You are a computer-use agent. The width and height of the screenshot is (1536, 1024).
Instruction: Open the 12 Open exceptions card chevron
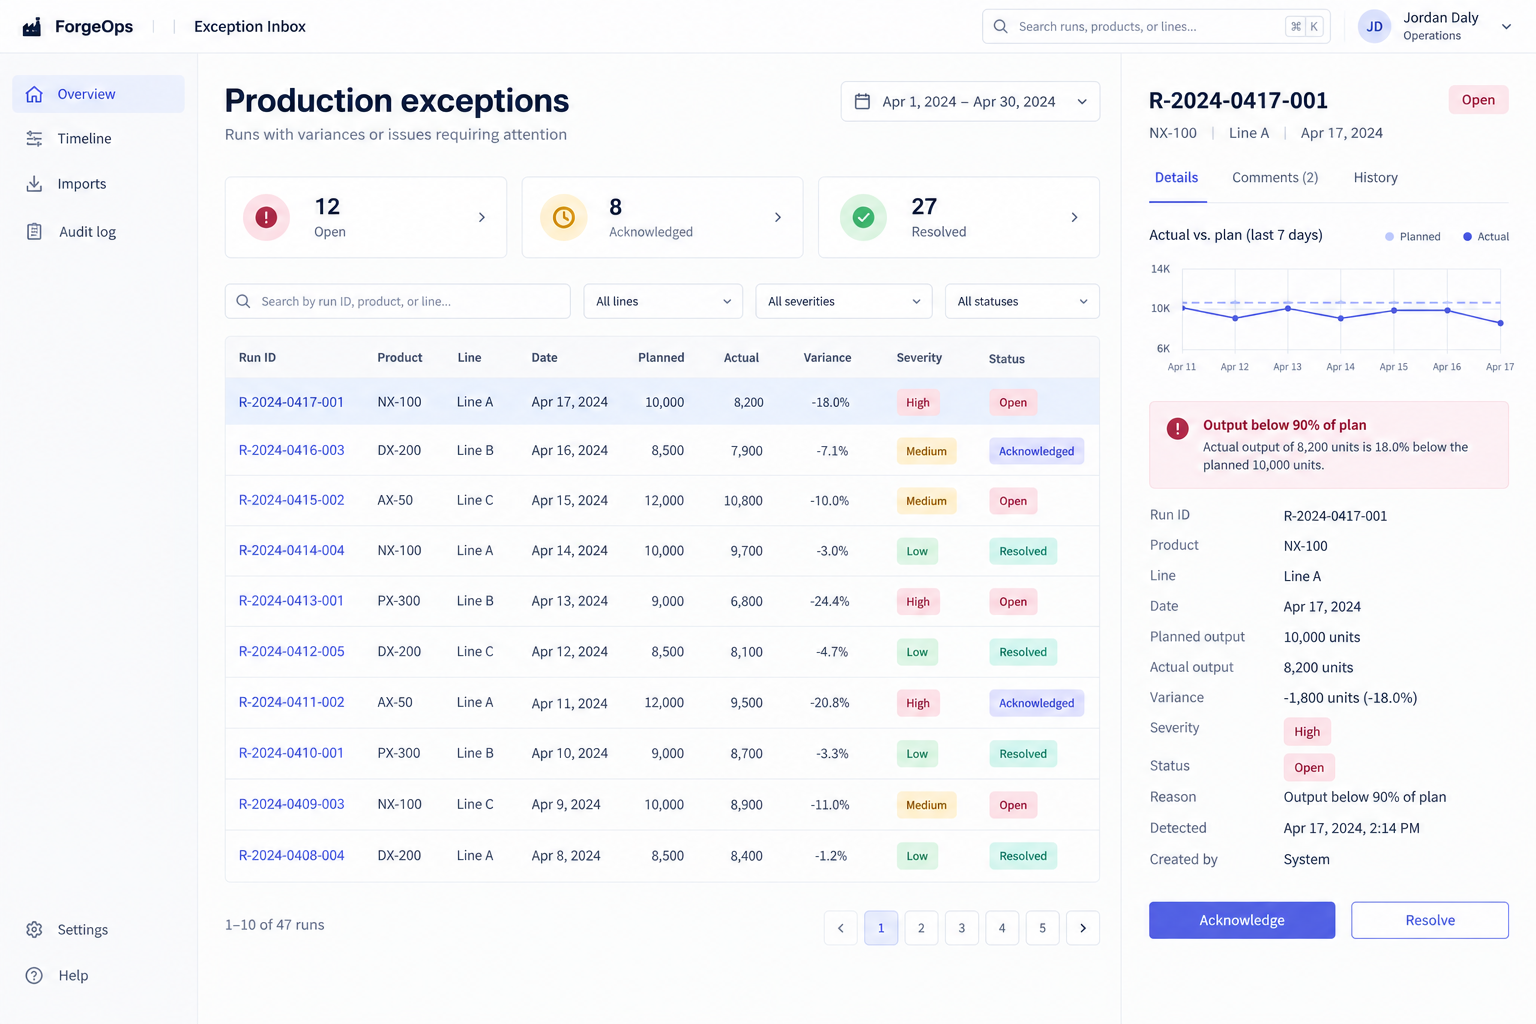click(x=481, y=217)
